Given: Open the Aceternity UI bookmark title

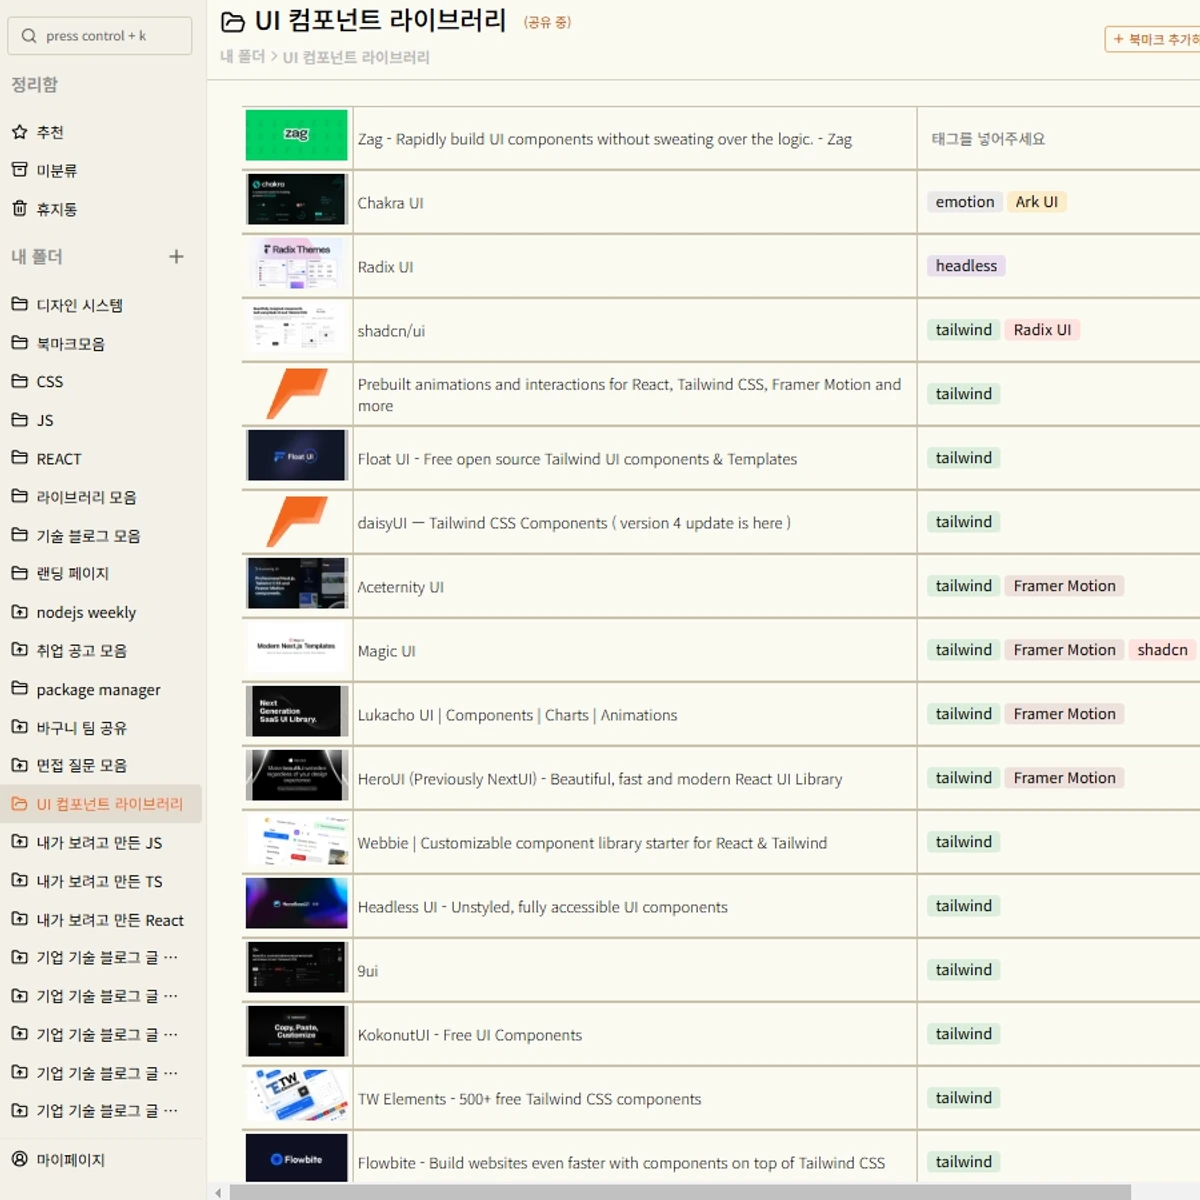Looking at the screenshot, I should tap(400, 587).
